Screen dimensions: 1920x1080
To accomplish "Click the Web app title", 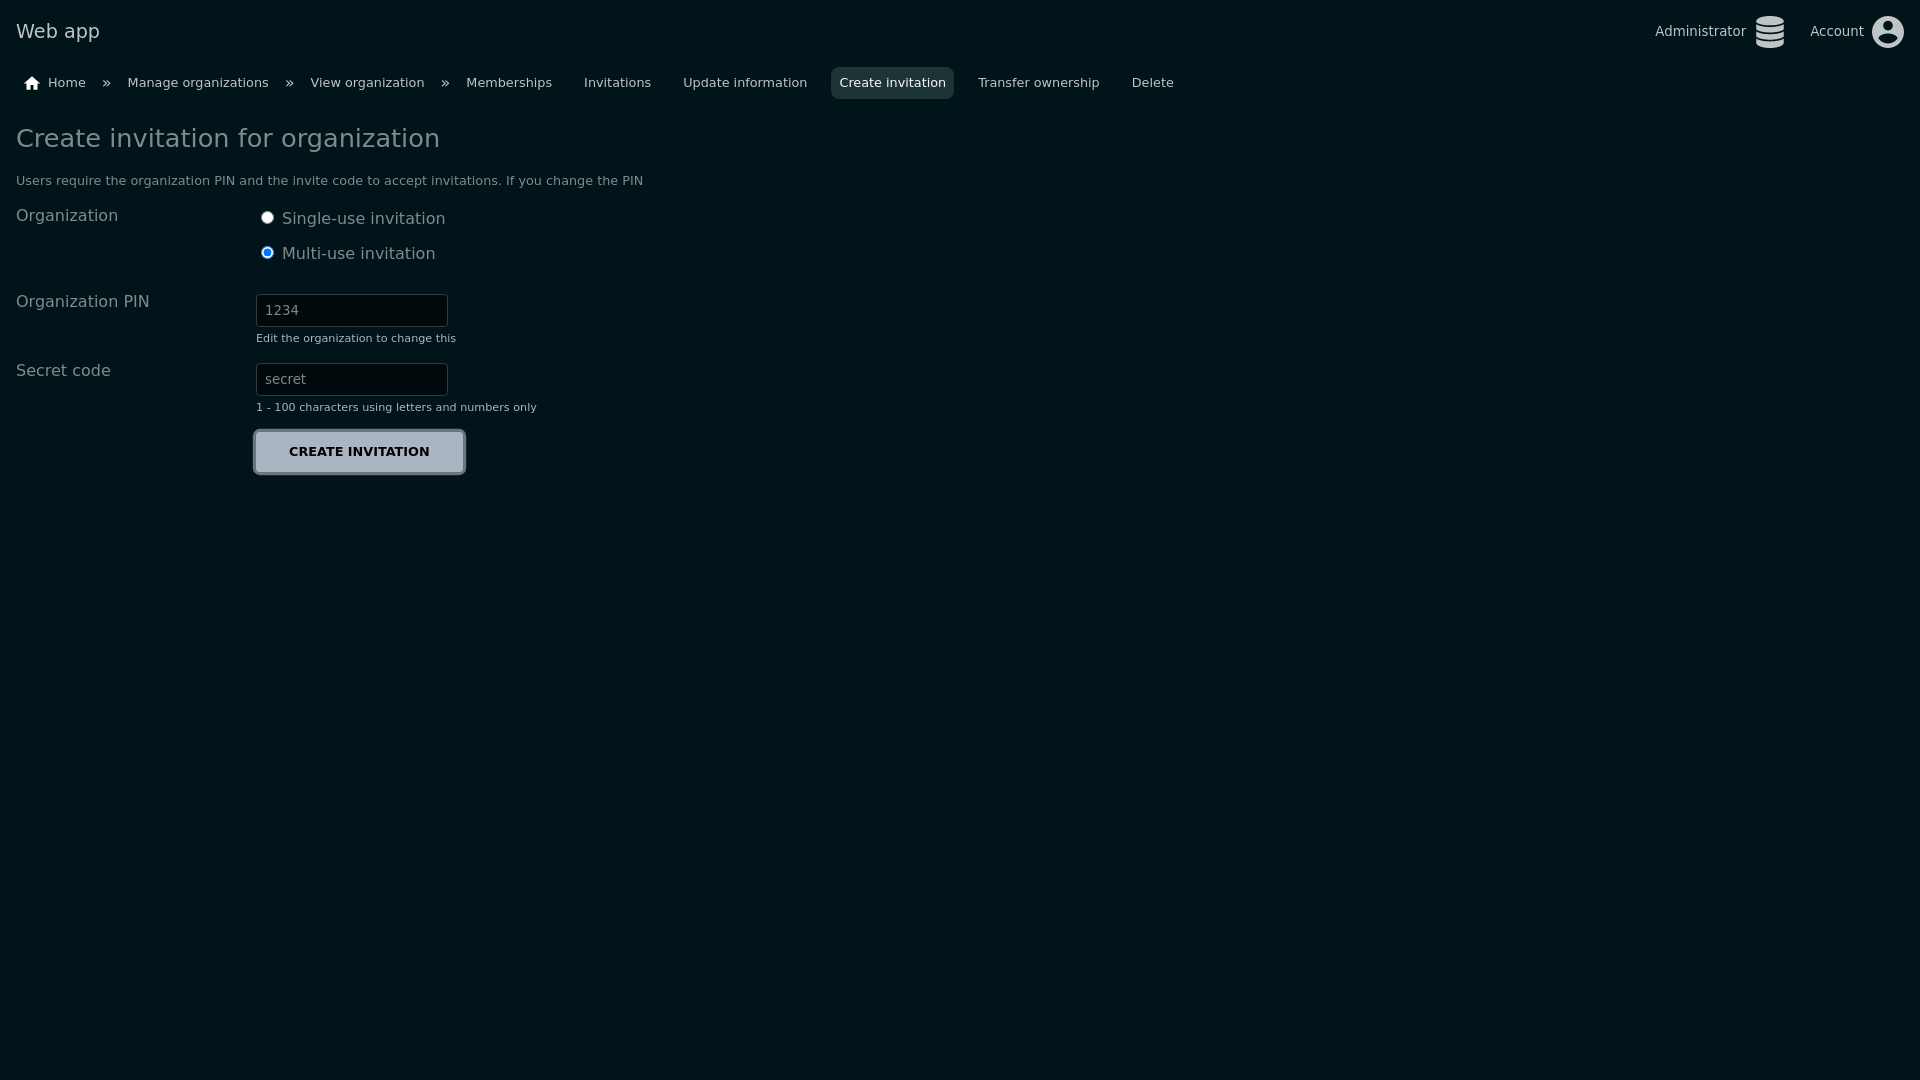I will (58, 32).
